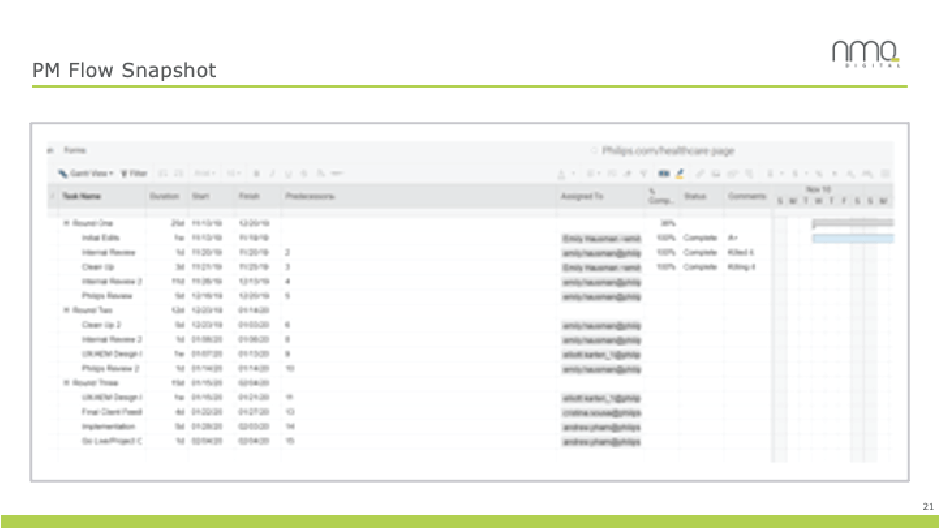Open the font family dropdown
This screenshot has width=940, height=529.
click(x=205, y=173)
